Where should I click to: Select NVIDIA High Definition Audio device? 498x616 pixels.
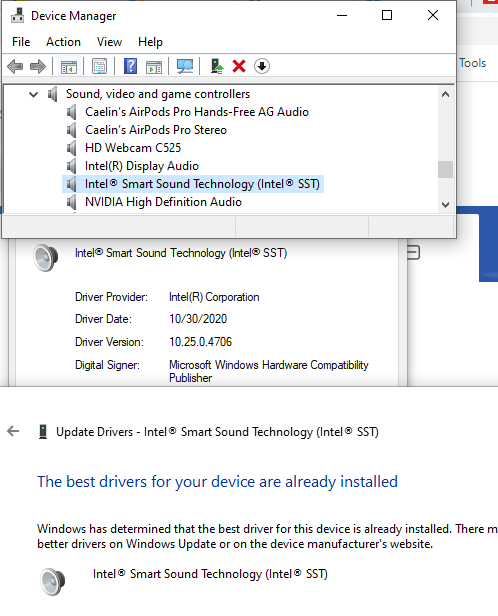click(x=163, y=202)
